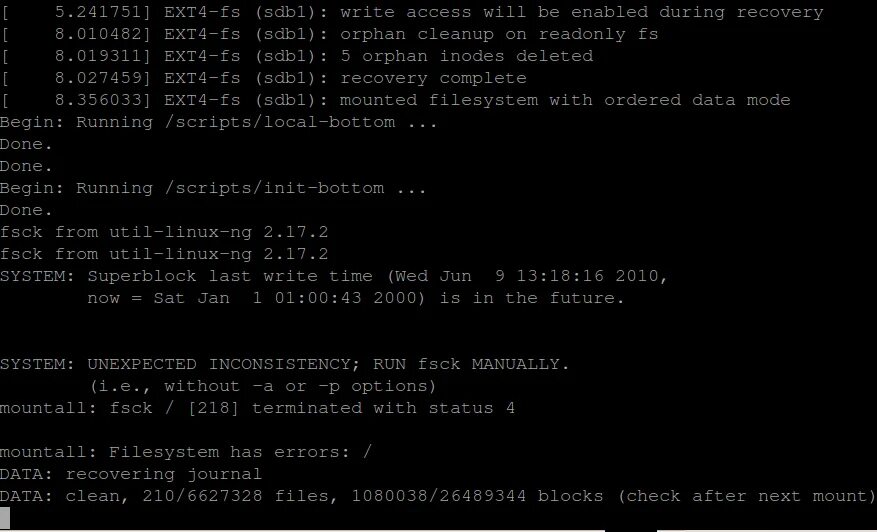Click the blinking terminal cursor block

click(x=5, y=517)
